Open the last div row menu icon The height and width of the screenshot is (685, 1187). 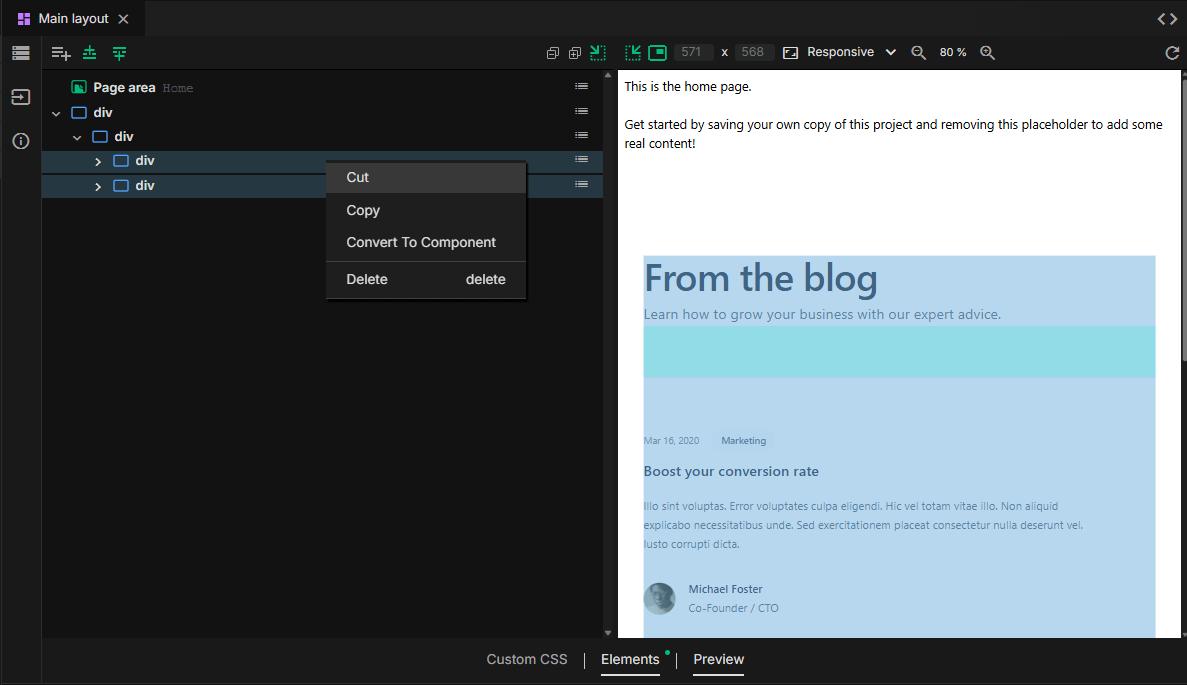pos(581,185)
